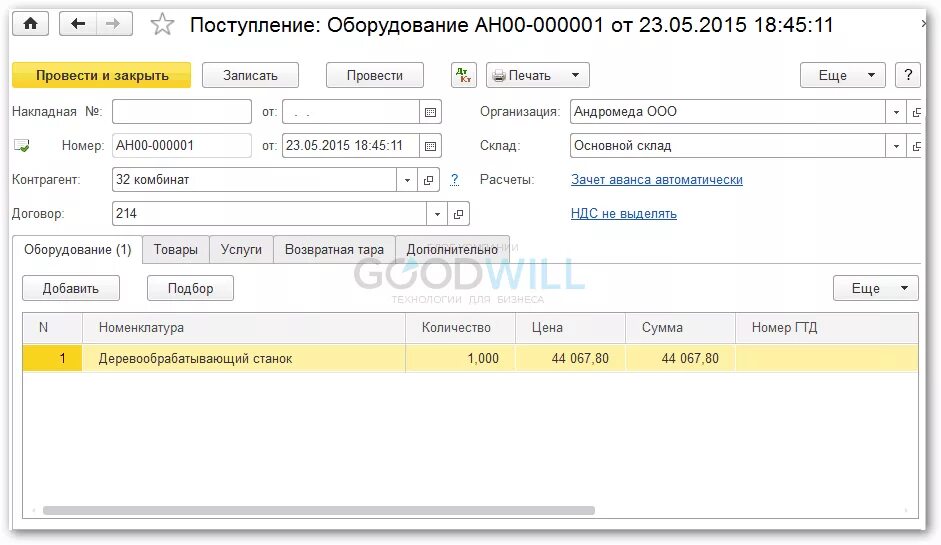Click Склад field Основной склад
Viewport: 941px width, 545px height.
pyautogui.click(x=728, y=146)
